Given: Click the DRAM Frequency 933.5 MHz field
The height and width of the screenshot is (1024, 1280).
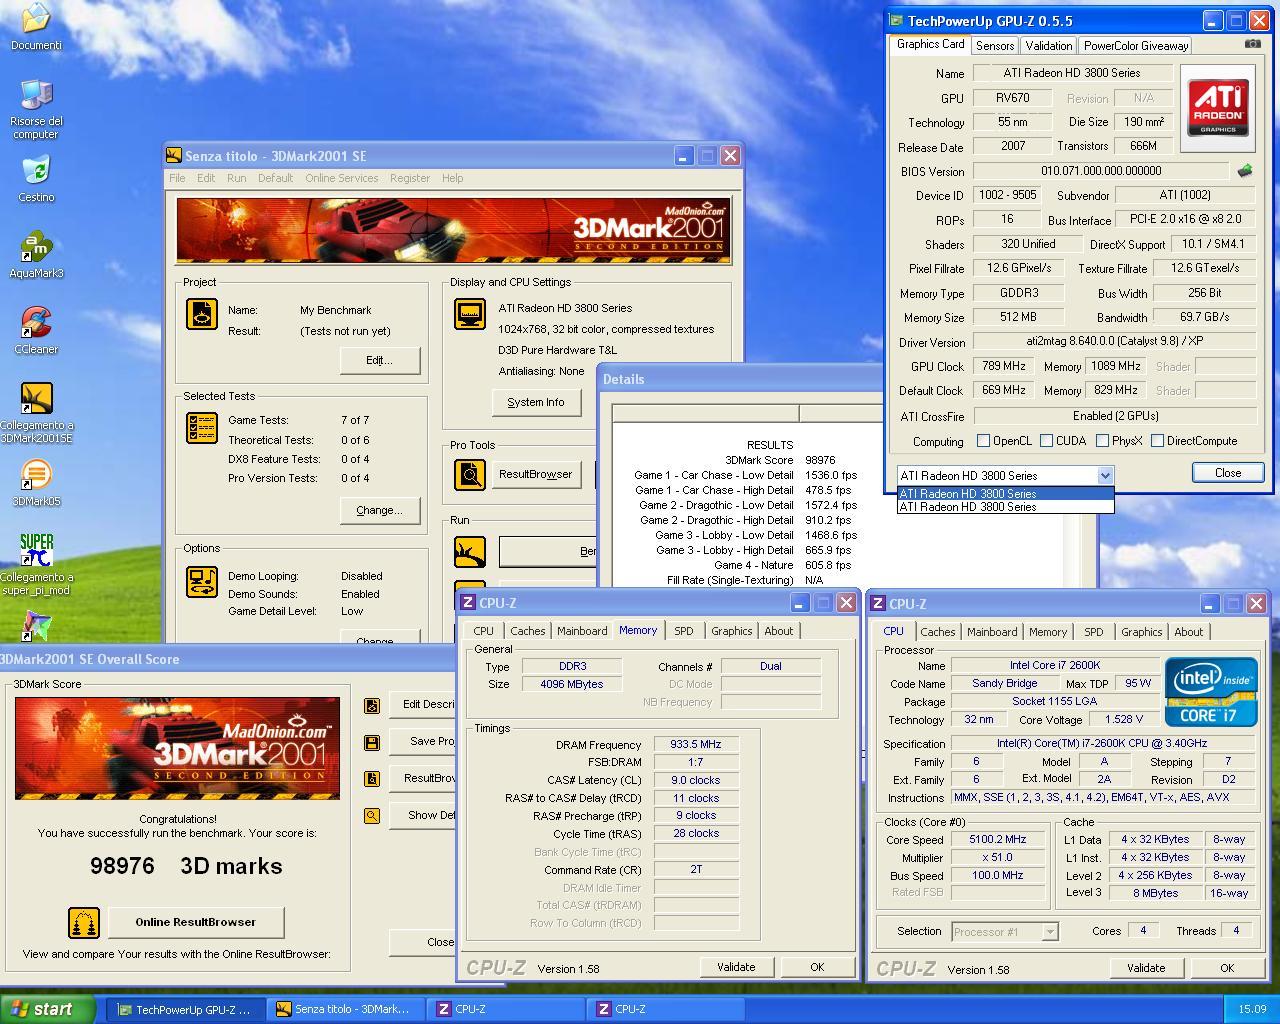Looking at the screenshot, I should pos(696,745).
